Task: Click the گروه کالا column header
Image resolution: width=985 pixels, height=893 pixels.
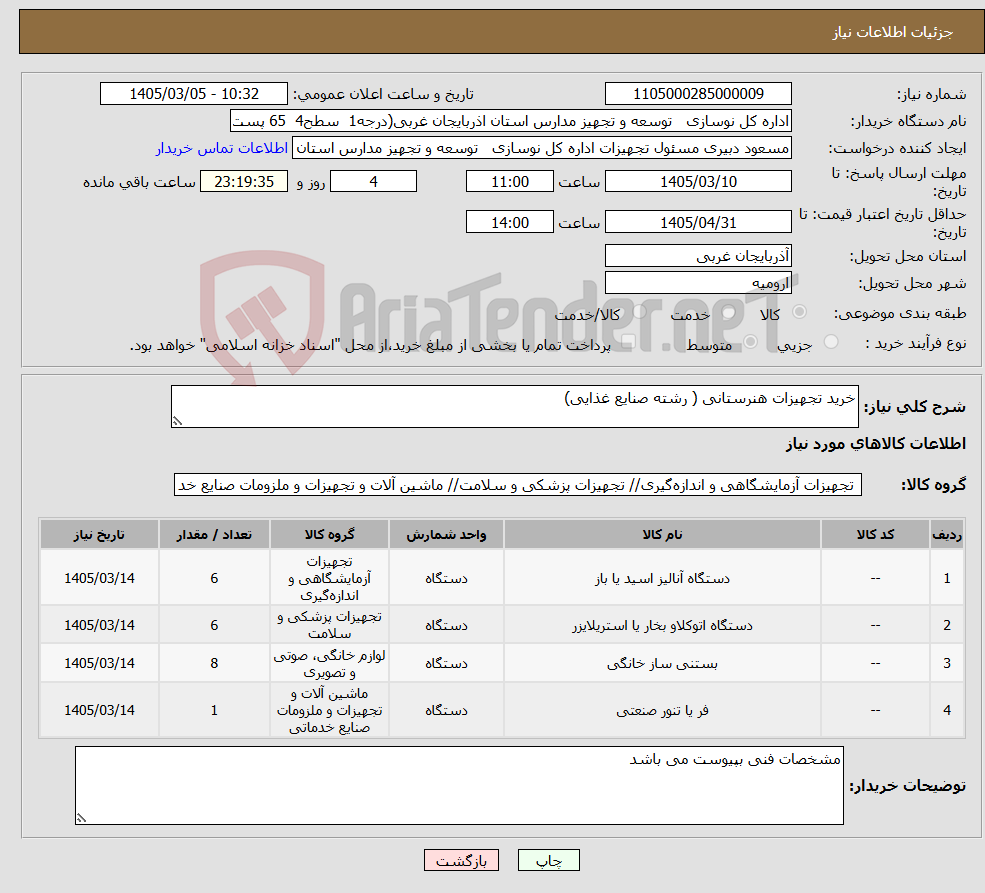Action: click(329, 534)
